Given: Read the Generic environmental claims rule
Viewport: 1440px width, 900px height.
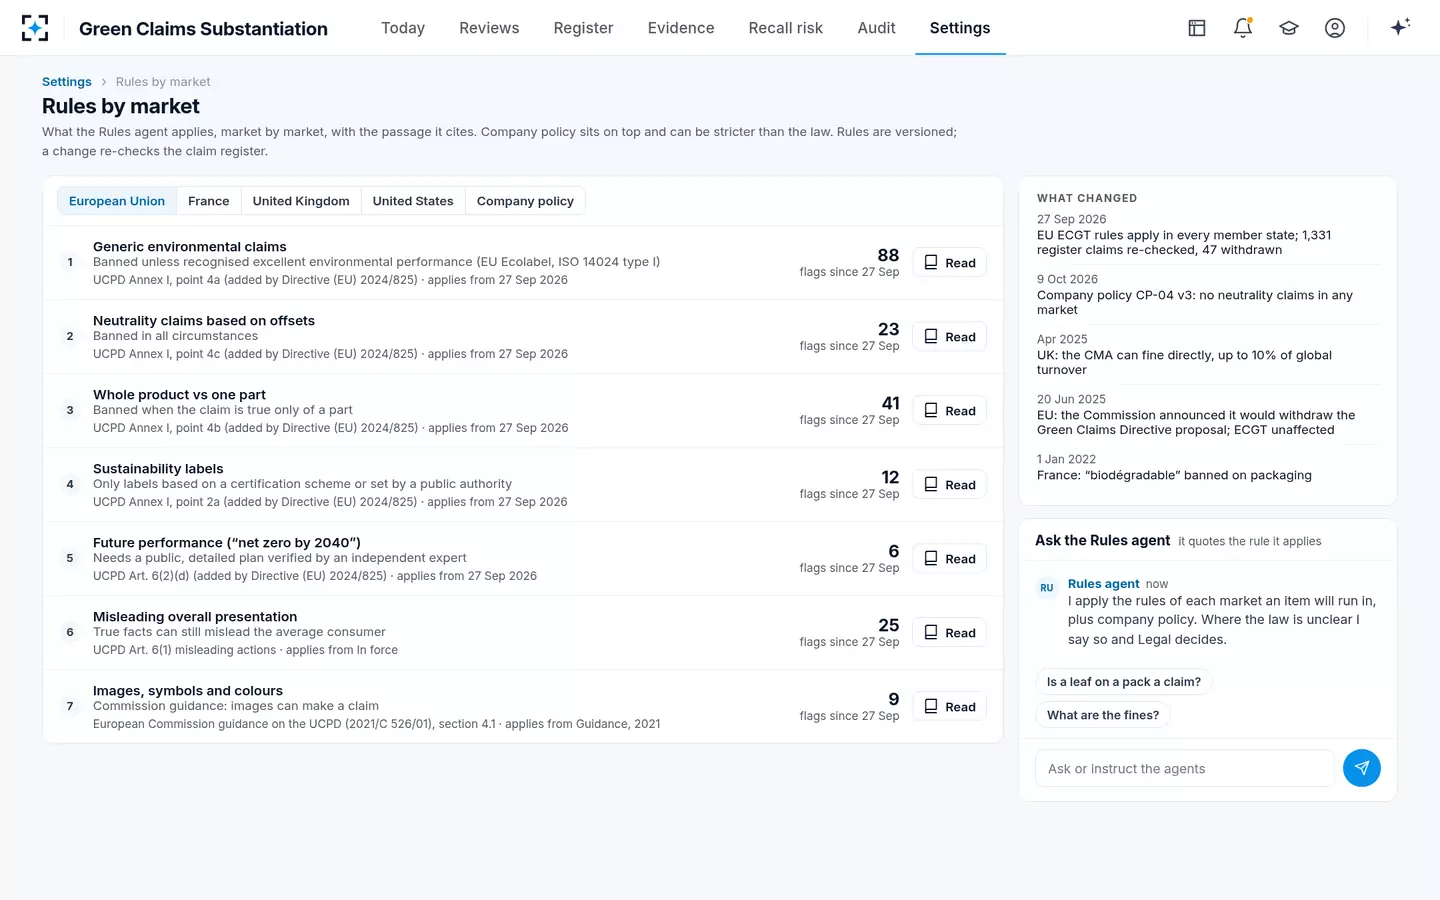Looking at the screenshot, I should [949, 263].
